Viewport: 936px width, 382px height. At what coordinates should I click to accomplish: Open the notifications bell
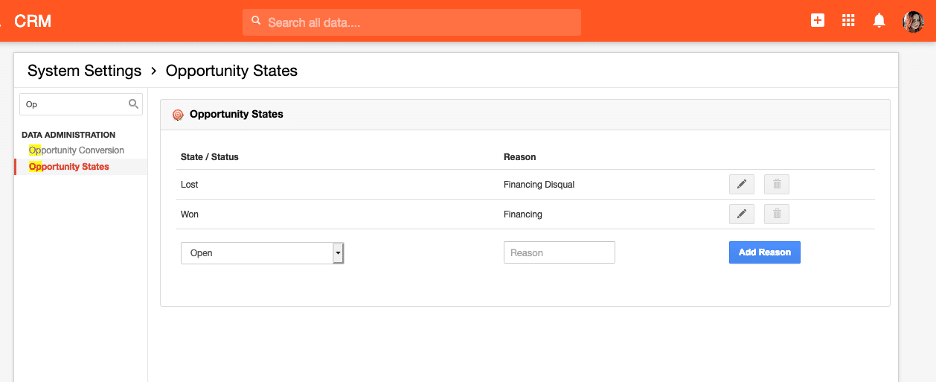(879, 21)
